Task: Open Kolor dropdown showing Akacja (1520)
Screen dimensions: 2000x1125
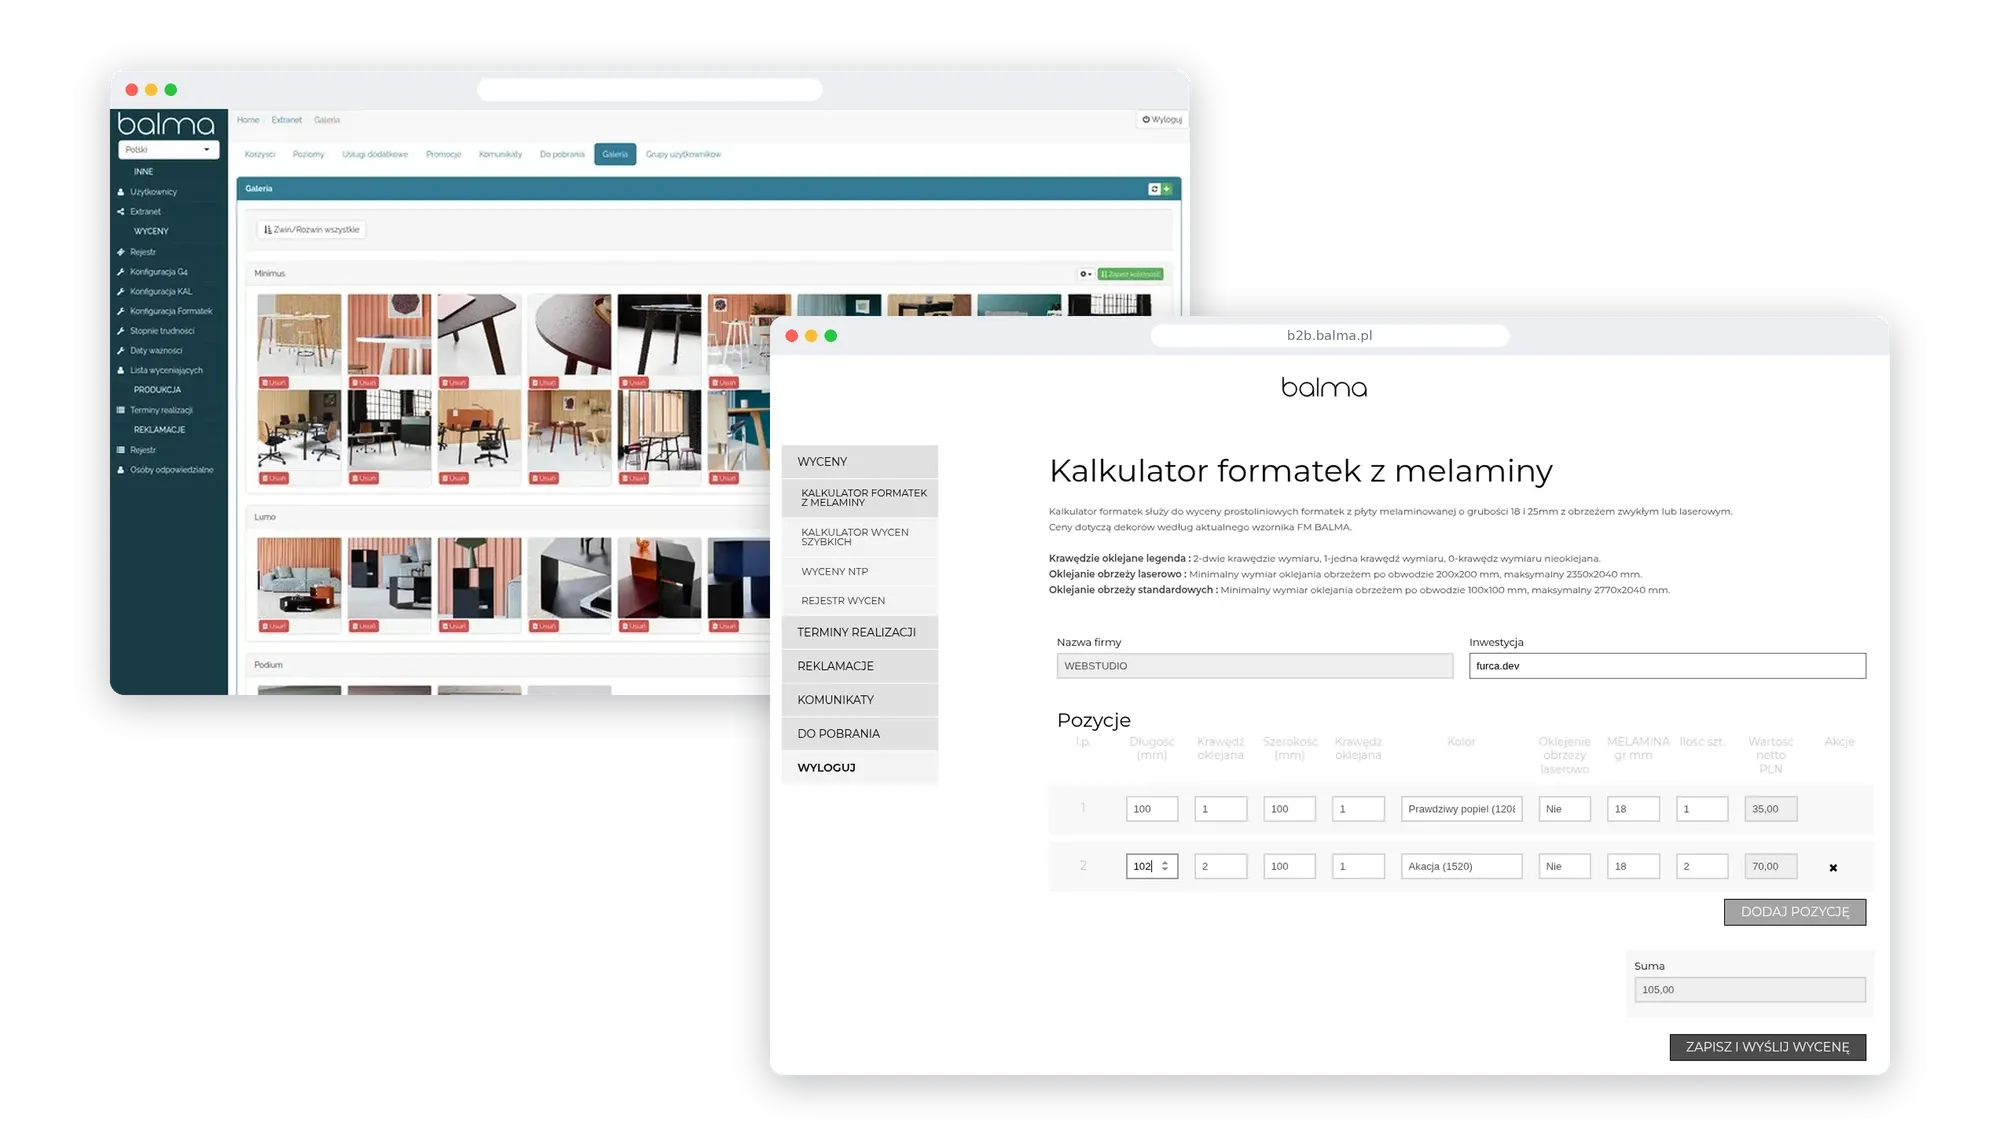Action: pyautogui.click(x=1461, y=866)
